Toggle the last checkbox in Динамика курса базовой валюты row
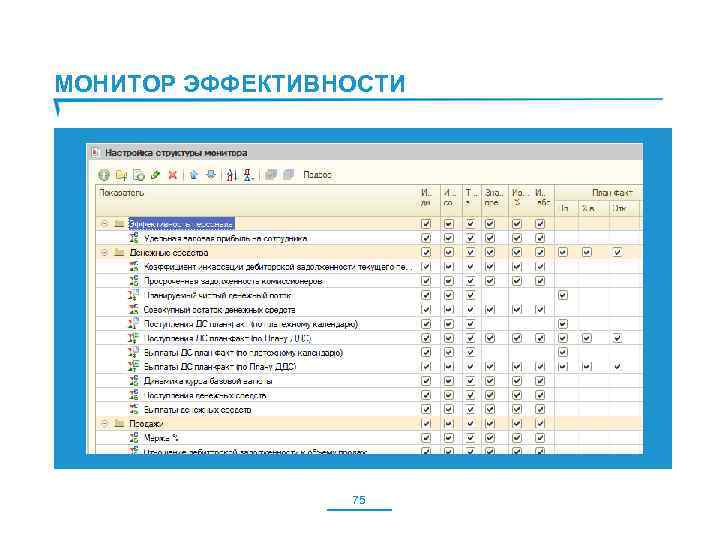The image size is (720, 540). coord(540,381)
